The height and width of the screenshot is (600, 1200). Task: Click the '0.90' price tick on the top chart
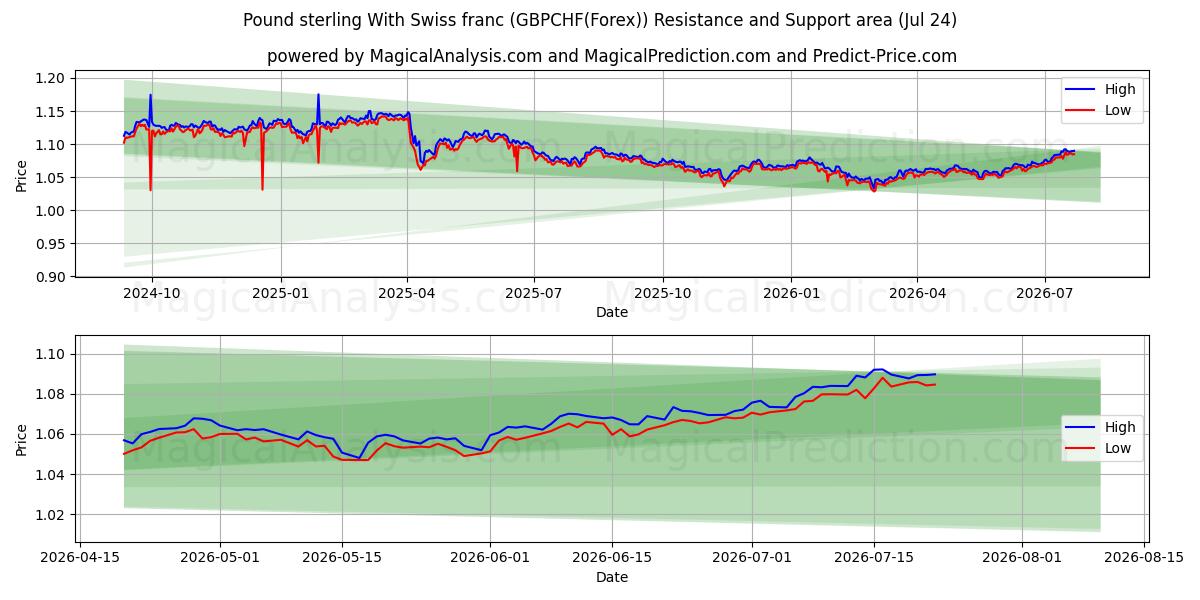pos(52,277)
